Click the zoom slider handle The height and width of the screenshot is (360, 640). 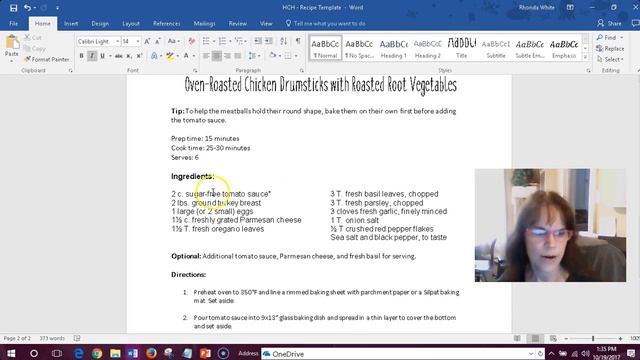(593, 338)
